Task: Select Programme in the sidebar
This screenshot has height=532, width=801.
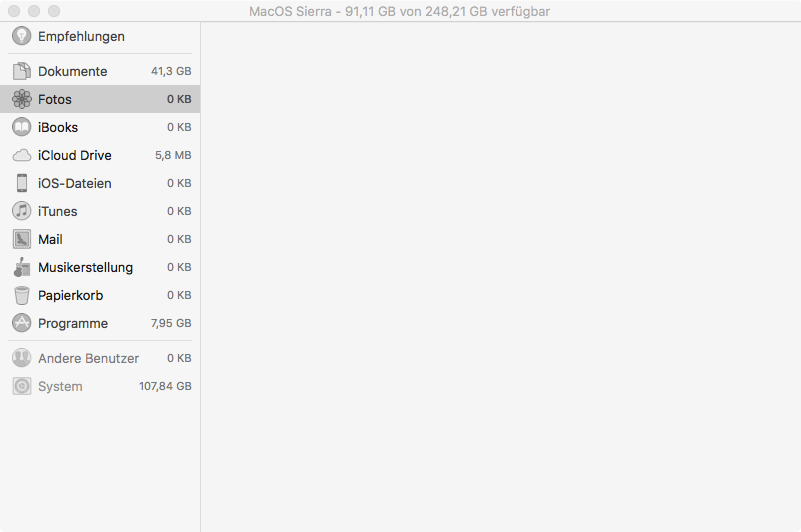Action: click(100, 323)
